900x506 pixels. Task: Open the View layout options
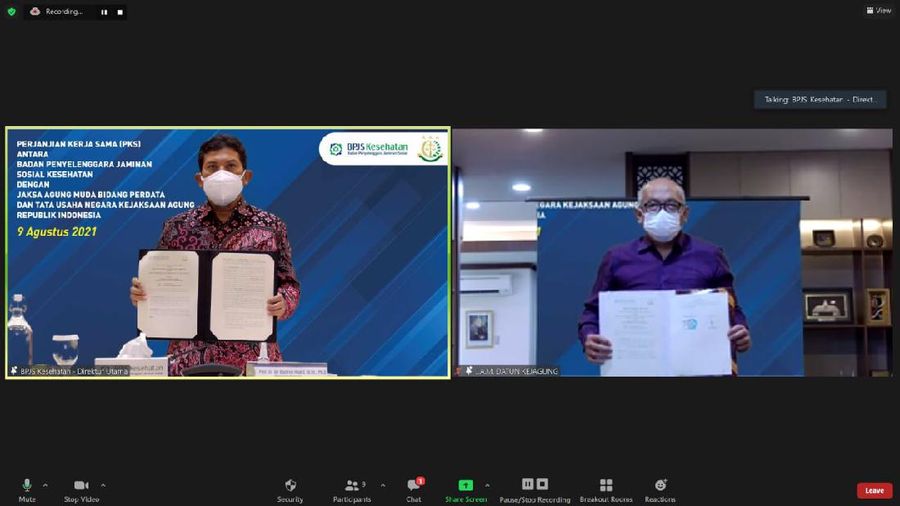pyautogui.click(x=879, y=10)
